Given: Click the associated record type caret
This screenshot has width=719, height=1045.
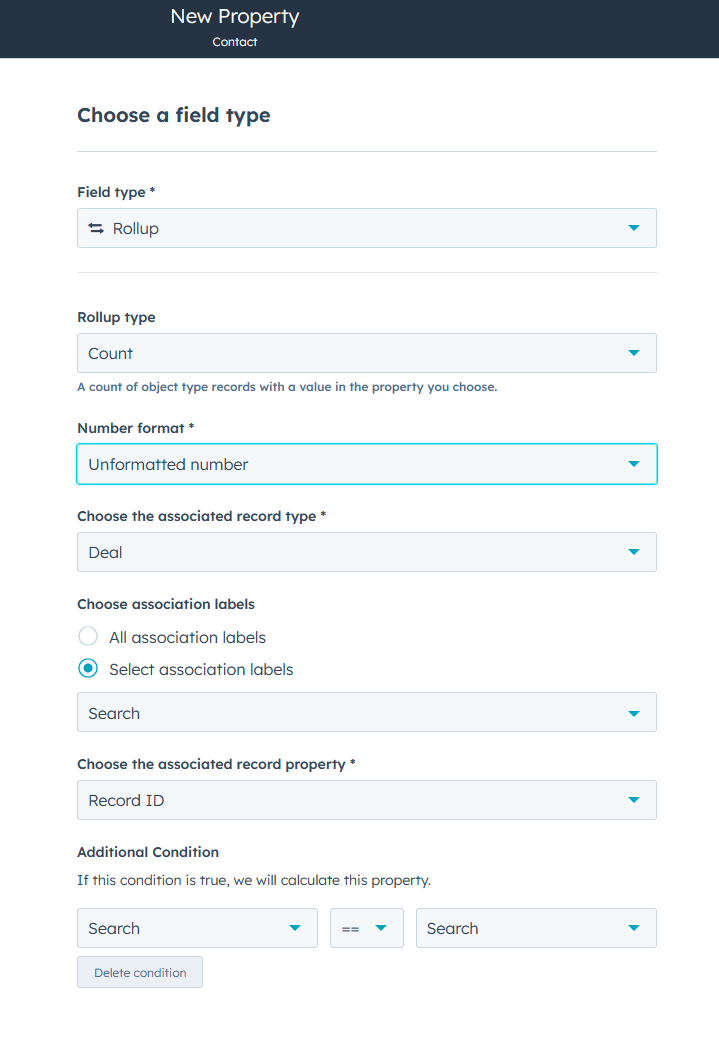Looking at the screenshot, I should pyautogui.click(x=634, y=551).
